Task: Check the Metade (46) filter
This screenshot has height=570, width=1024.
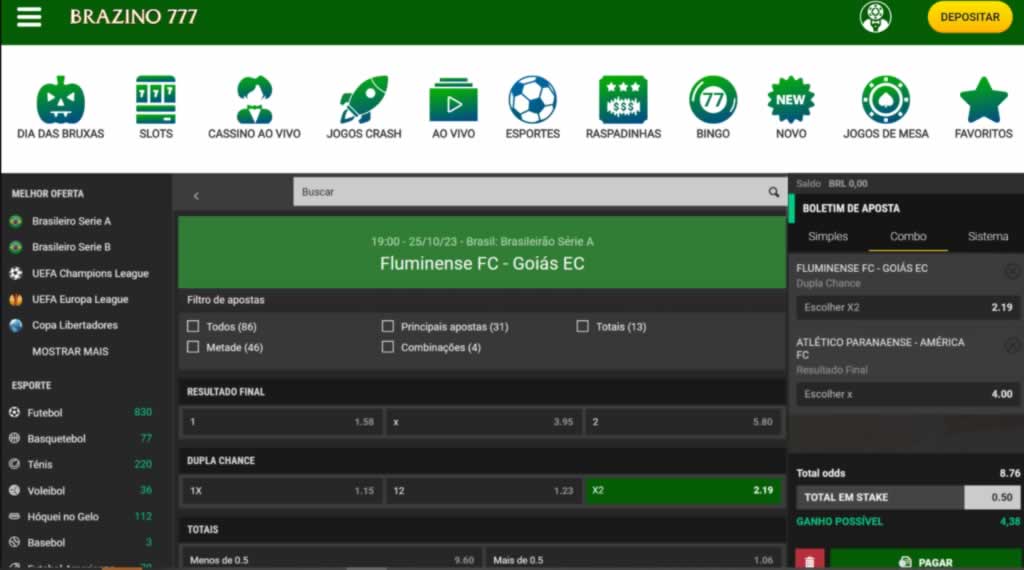Action: pos(193,347)
